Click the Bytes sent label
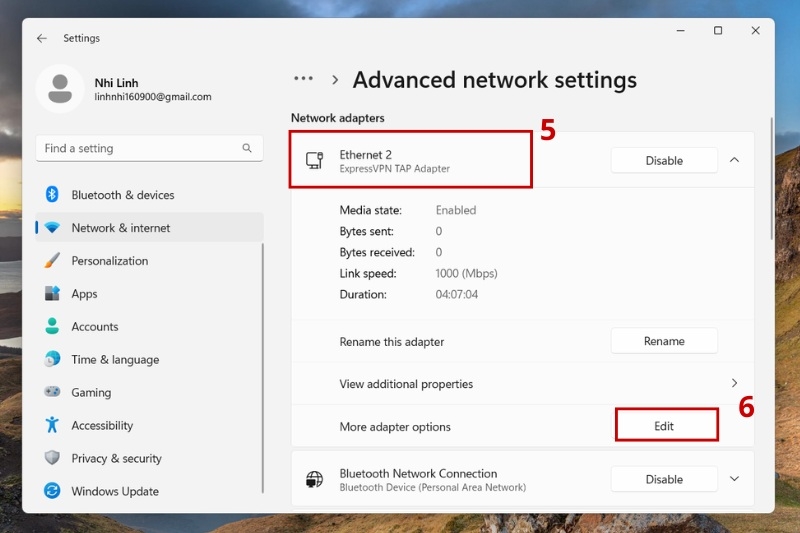The height and width of the screenshot is (533, 800). click(366, 231)
